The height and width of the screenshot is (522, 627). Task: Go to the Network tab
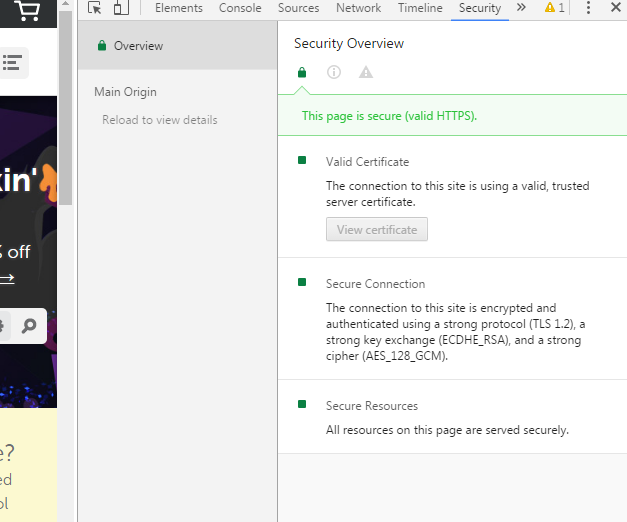358,8
